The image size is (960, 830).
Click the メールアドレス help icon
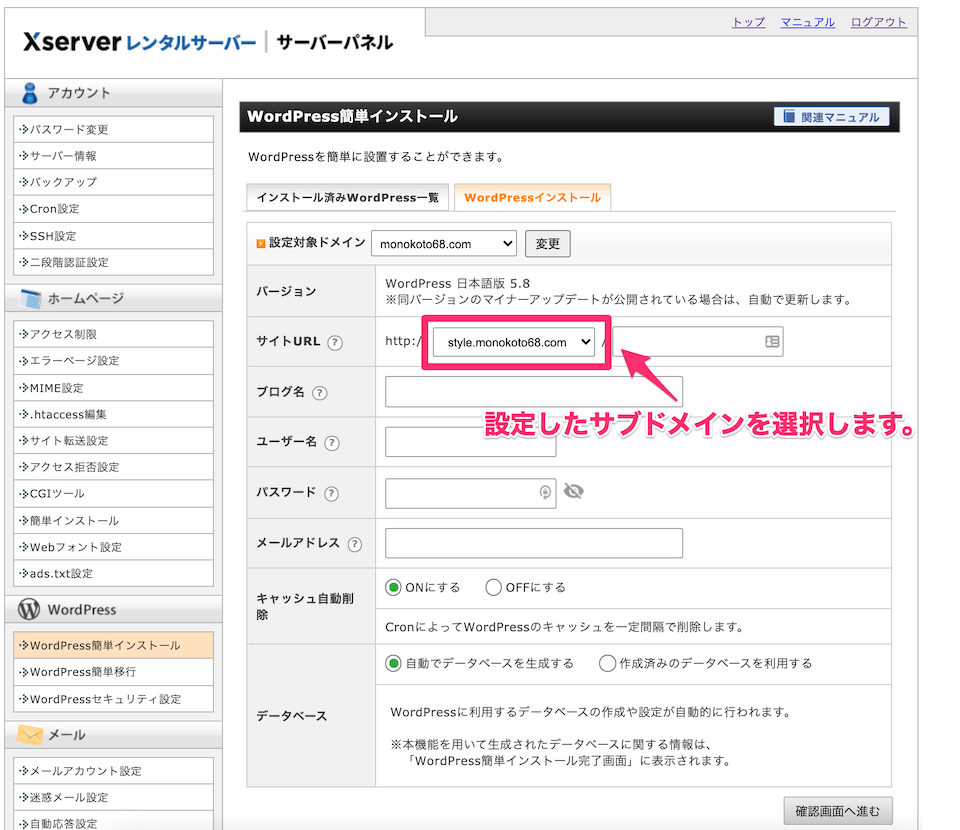coord(357,544)
